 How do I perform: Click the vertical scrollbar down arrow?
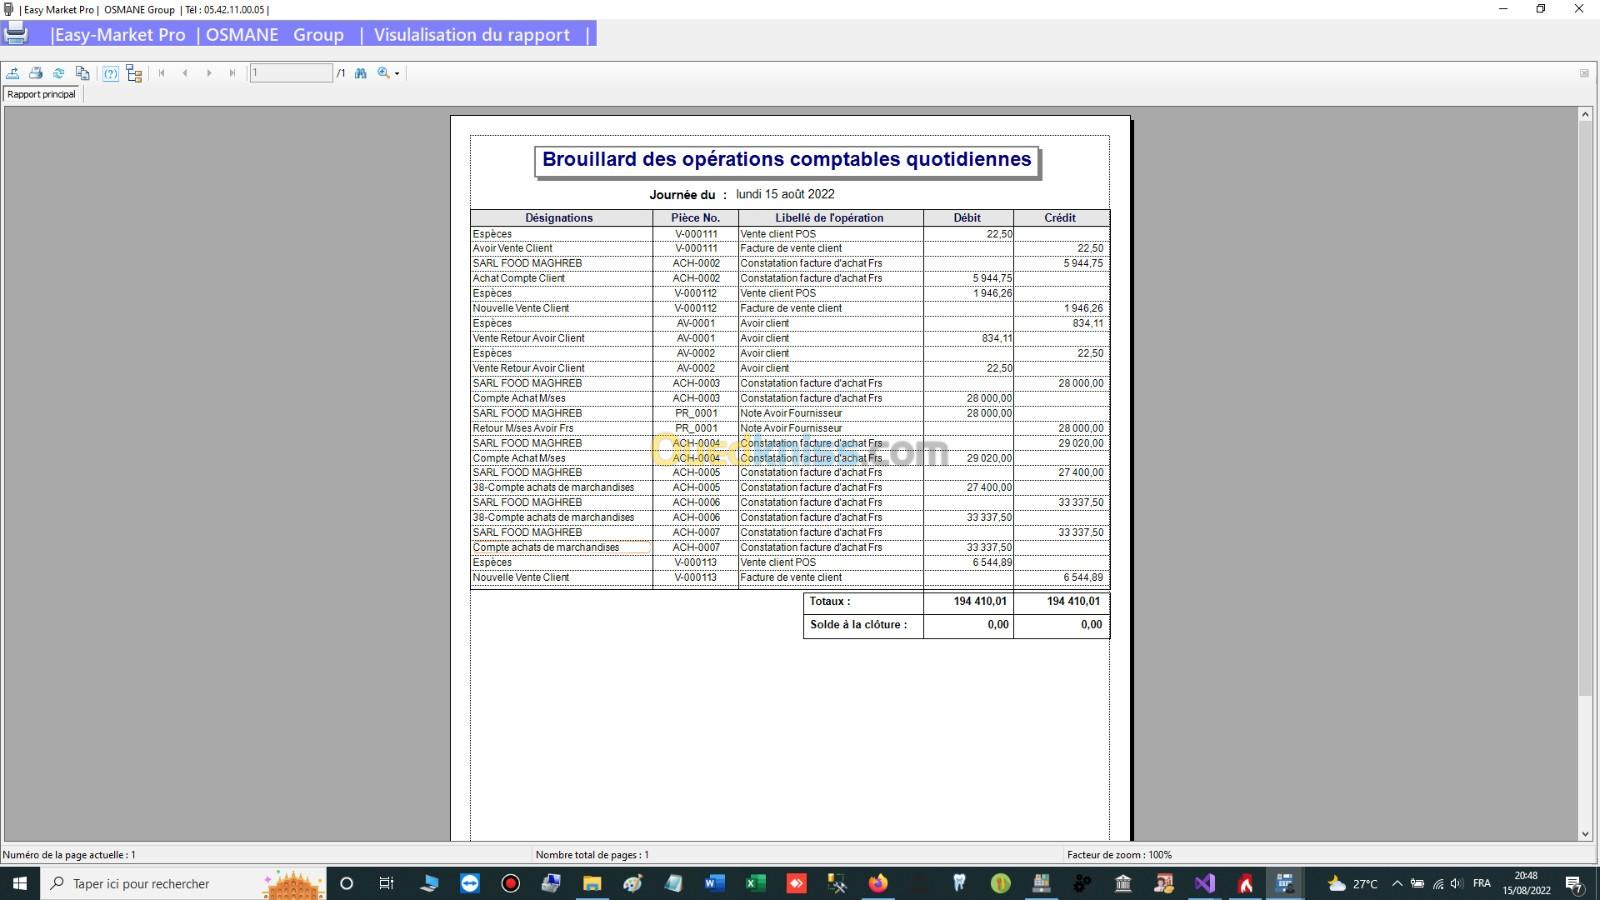(1585, 834)
